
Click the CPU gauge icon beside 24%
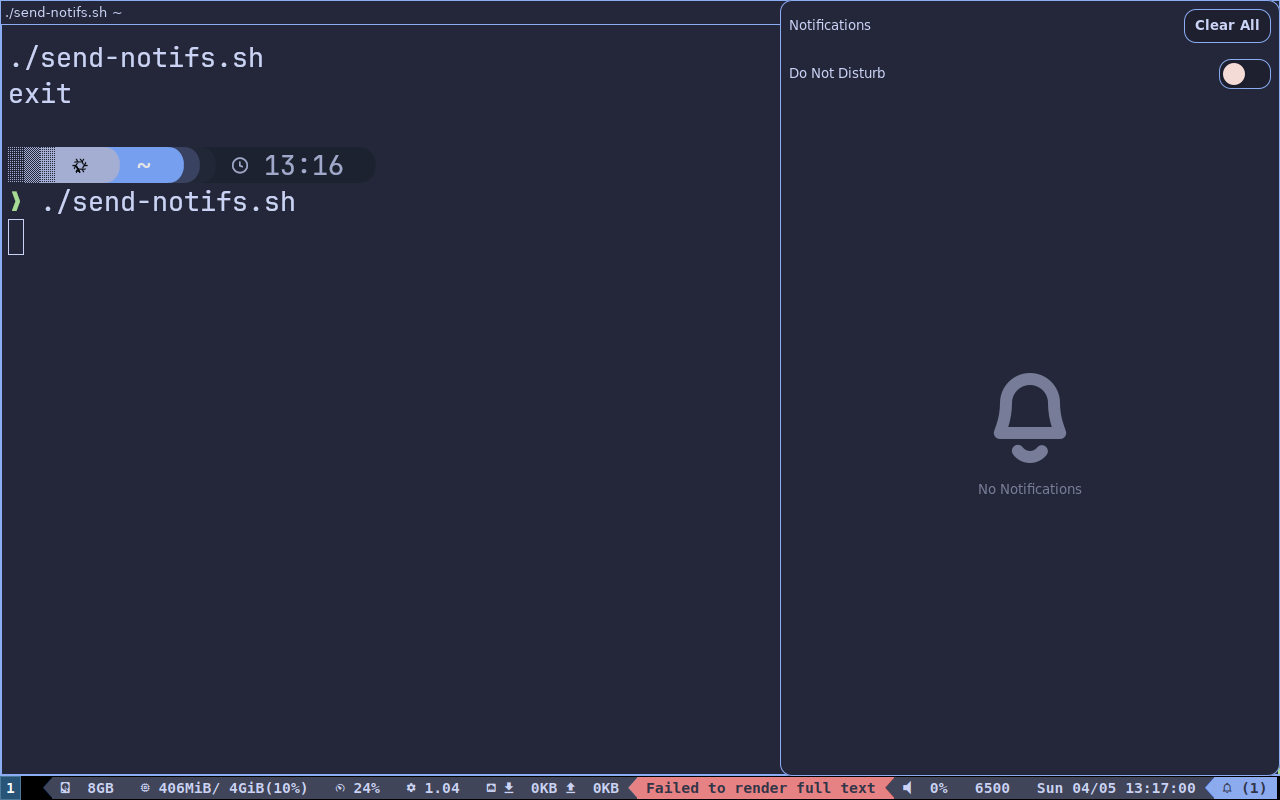(340, 788)
